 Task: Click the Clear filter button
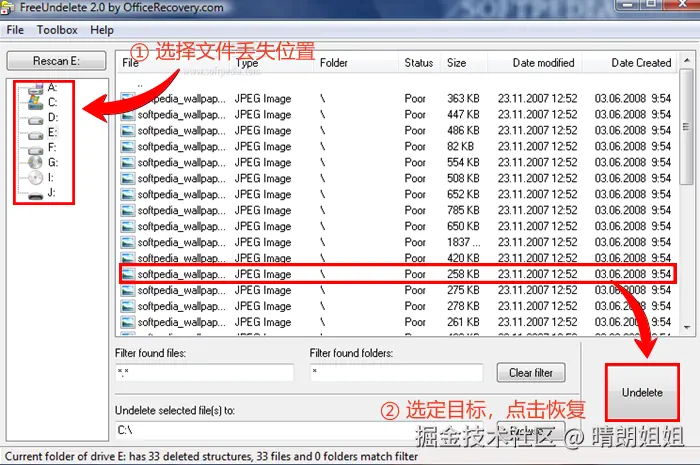[x=531, y=373]
